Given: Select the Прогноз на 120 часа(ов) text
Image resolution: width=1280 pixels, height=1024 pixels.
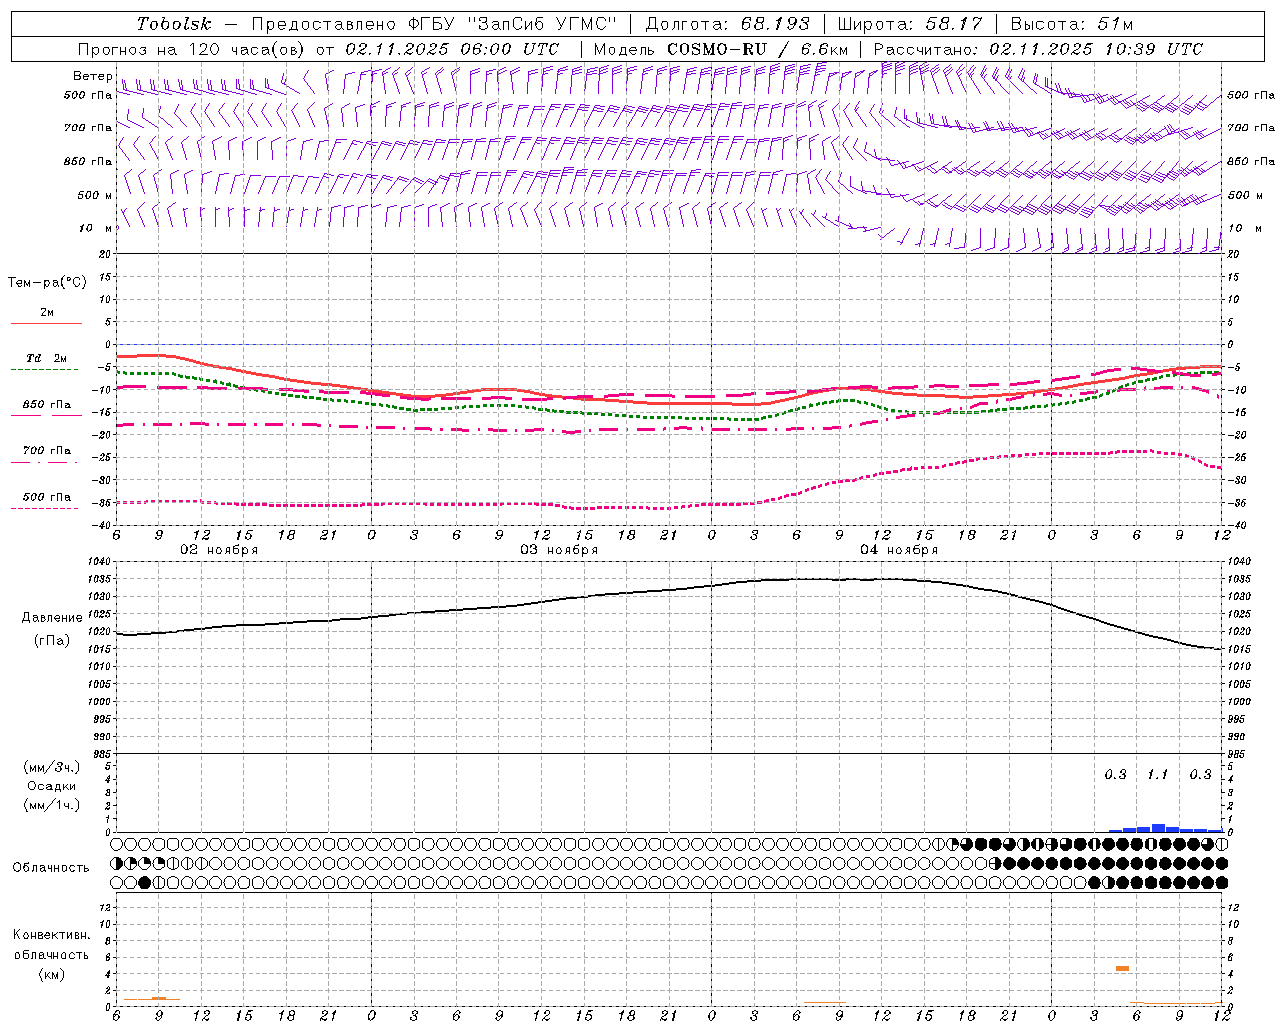Looking at the screenshot, I should click(x=192, y=49).
